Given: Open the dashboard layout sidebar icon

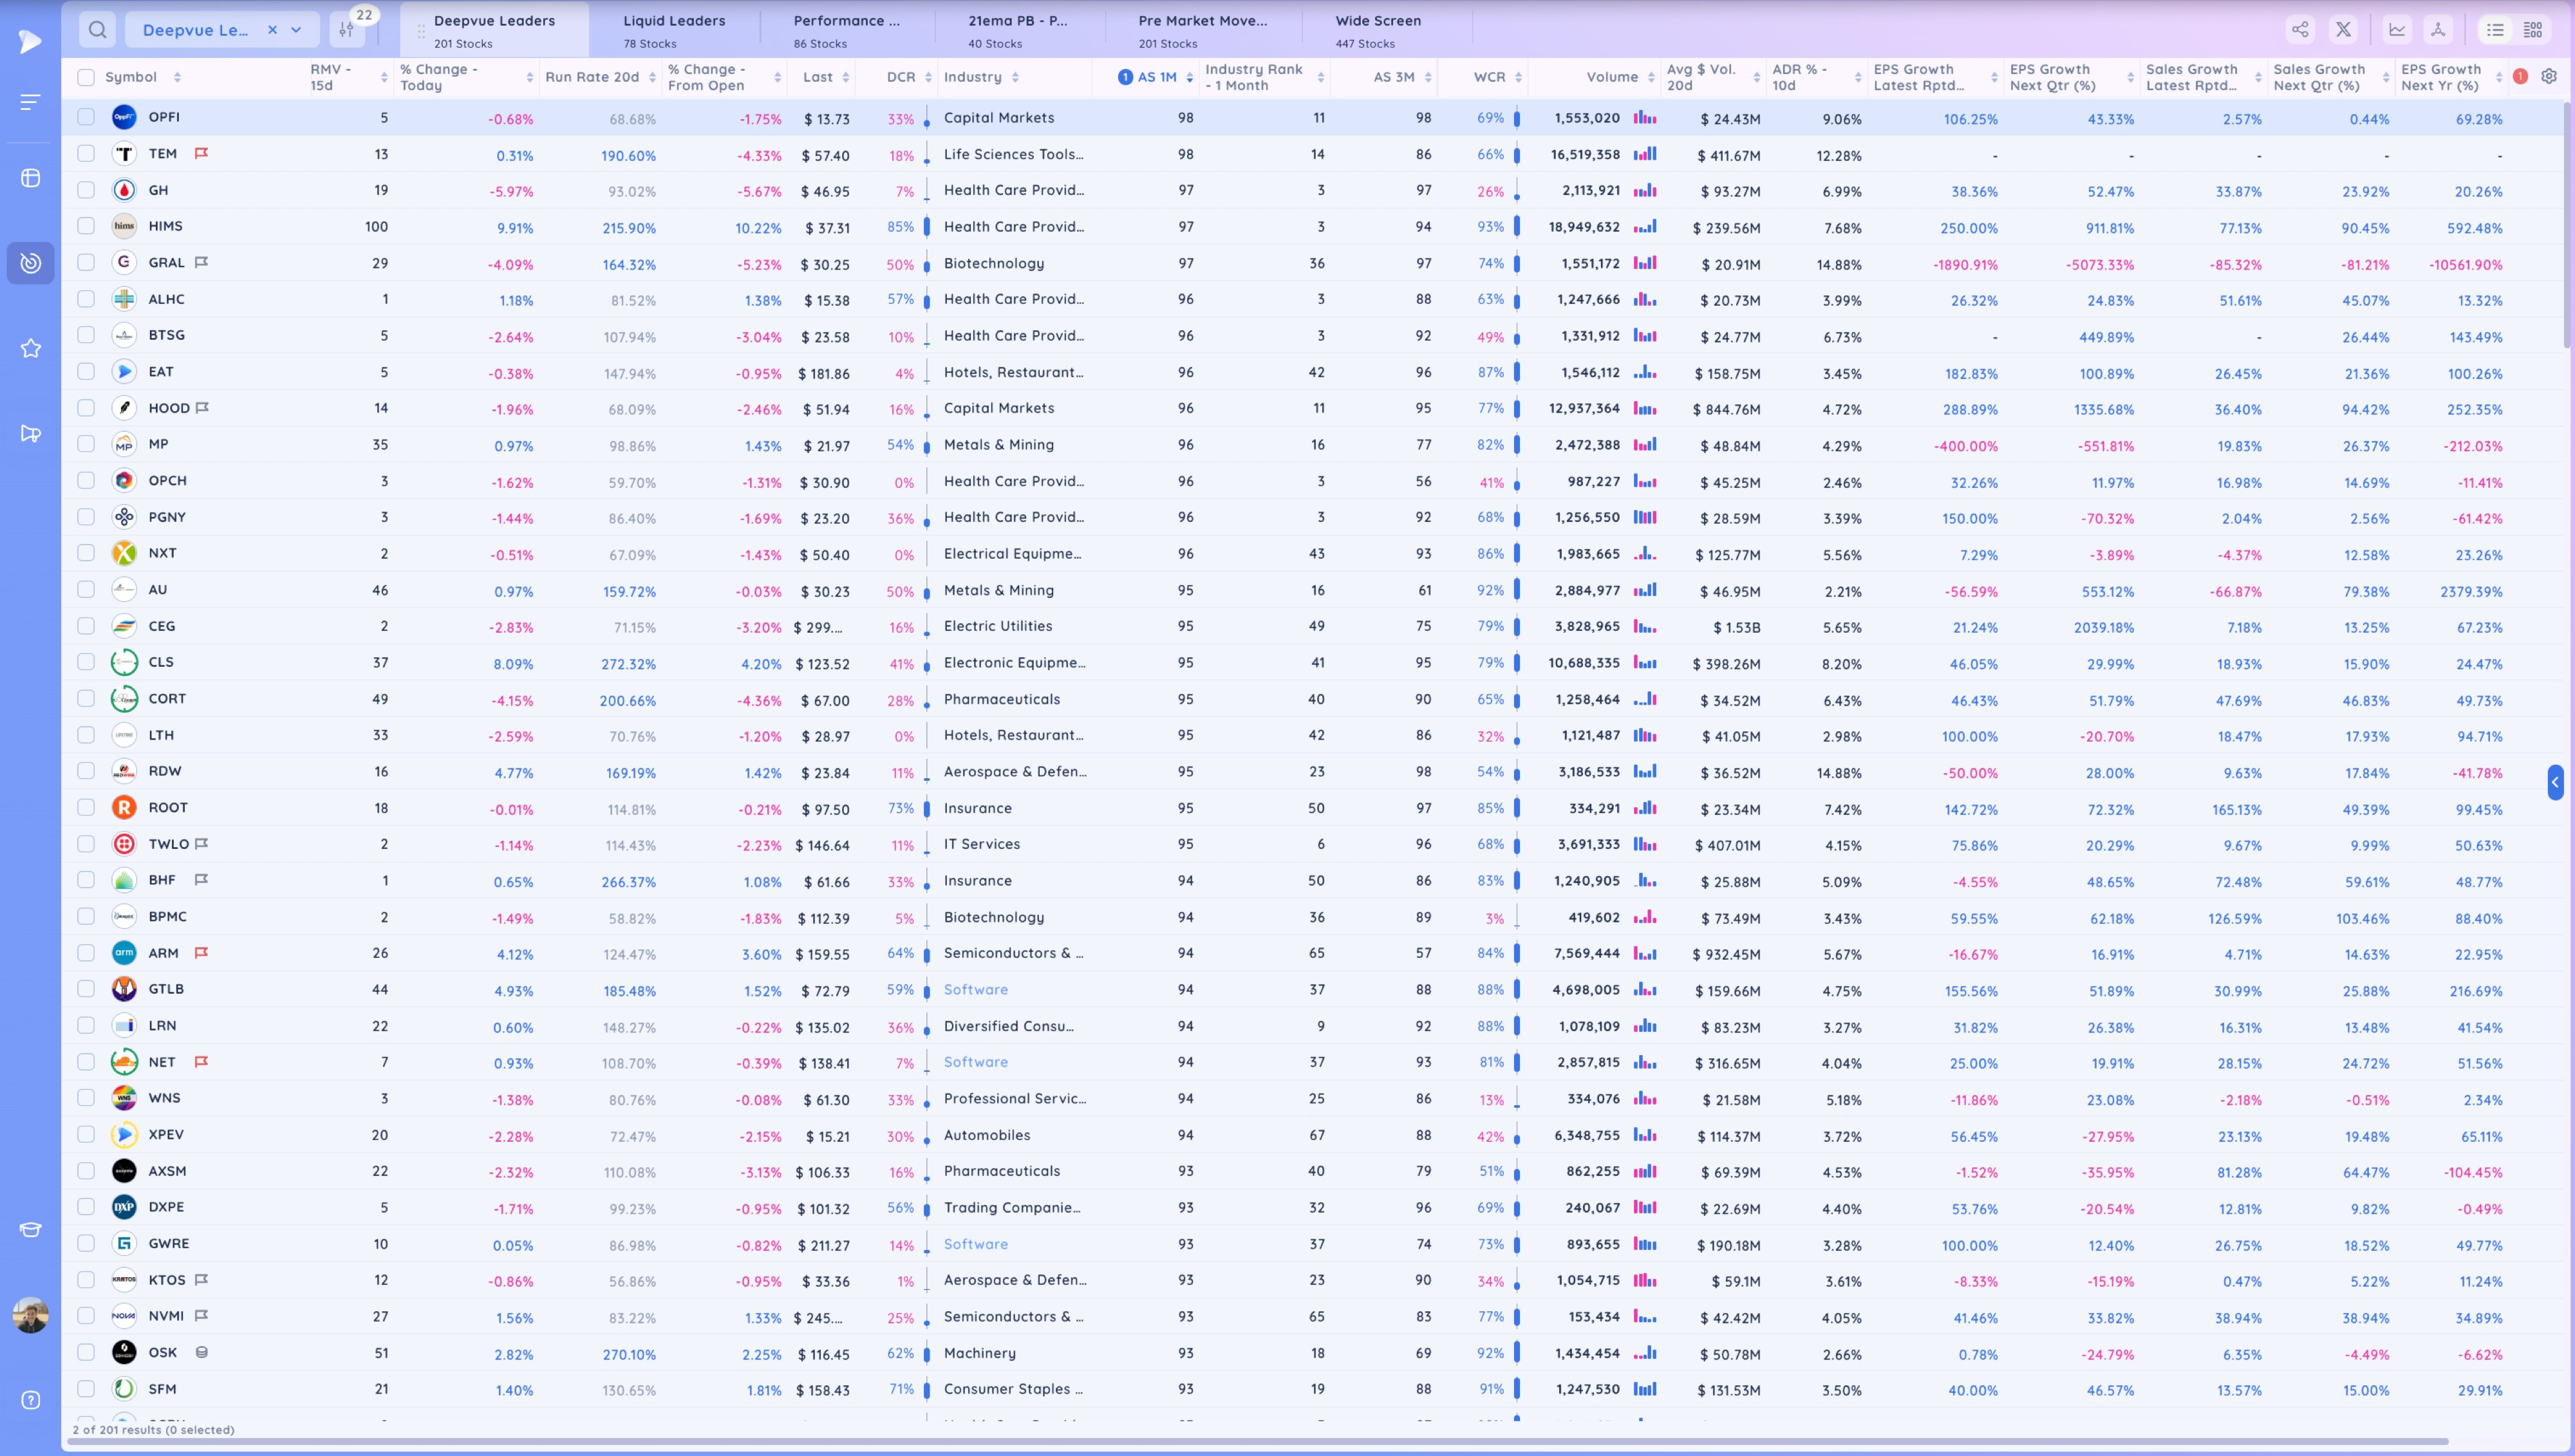Looking at the screenshot, I should click(30, 178).
